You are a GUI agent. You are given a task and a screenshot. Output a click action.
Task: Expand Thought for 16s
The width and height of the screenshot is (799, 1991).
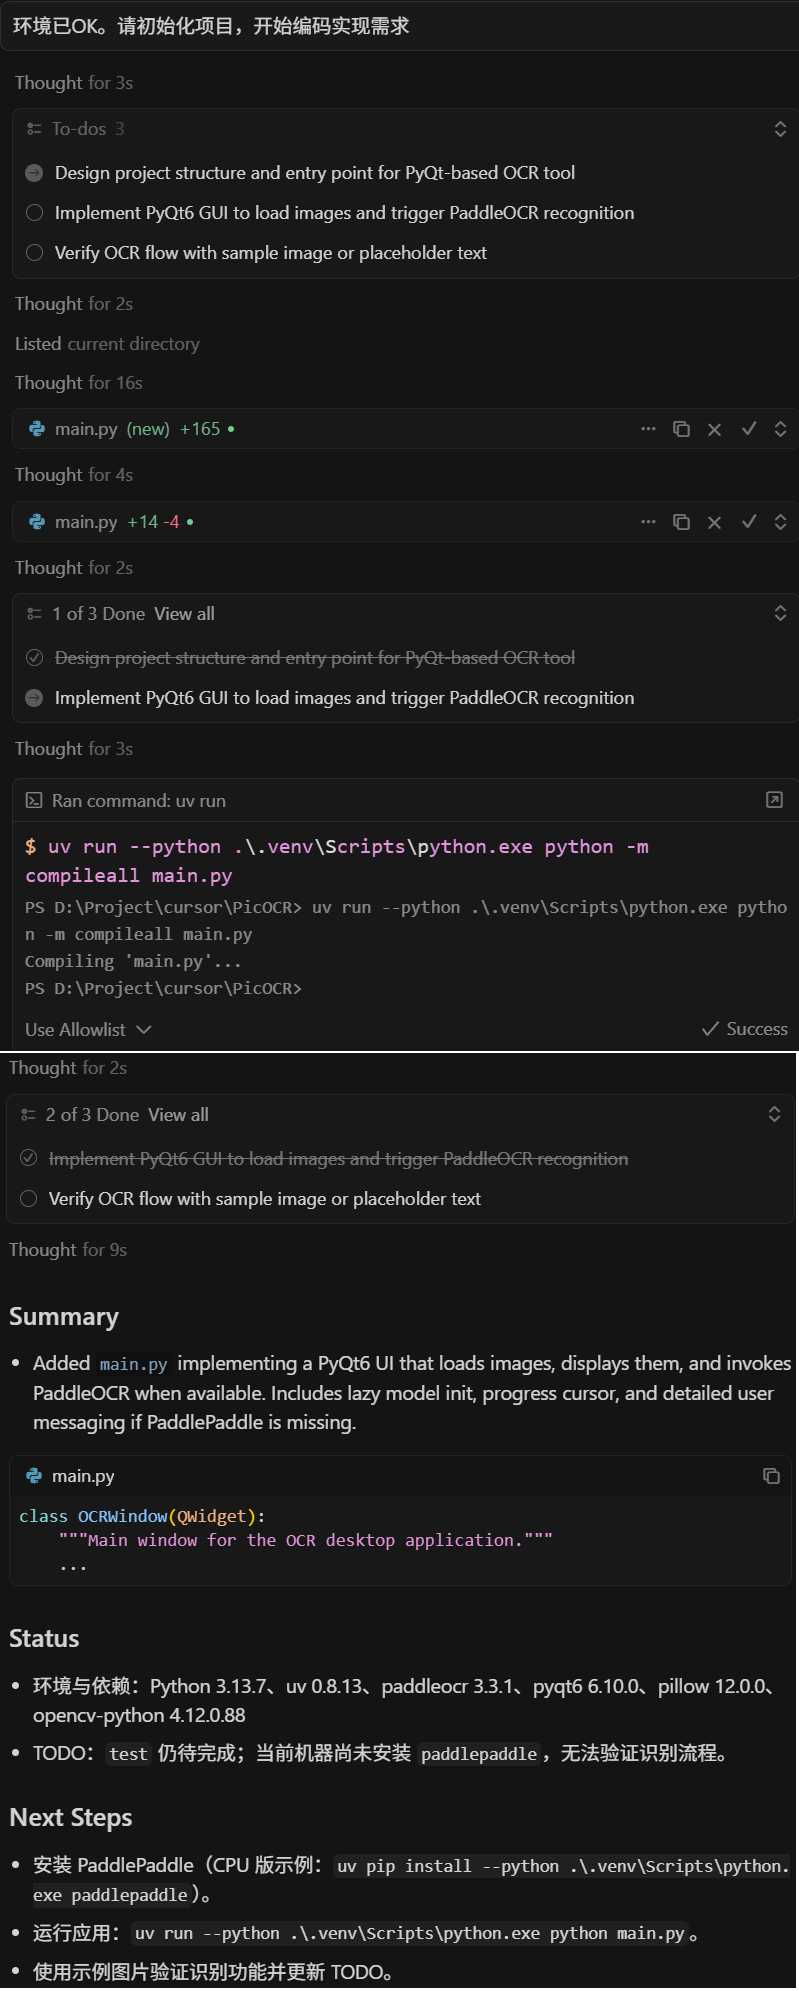pyautogui.click(x=79, y=383)
